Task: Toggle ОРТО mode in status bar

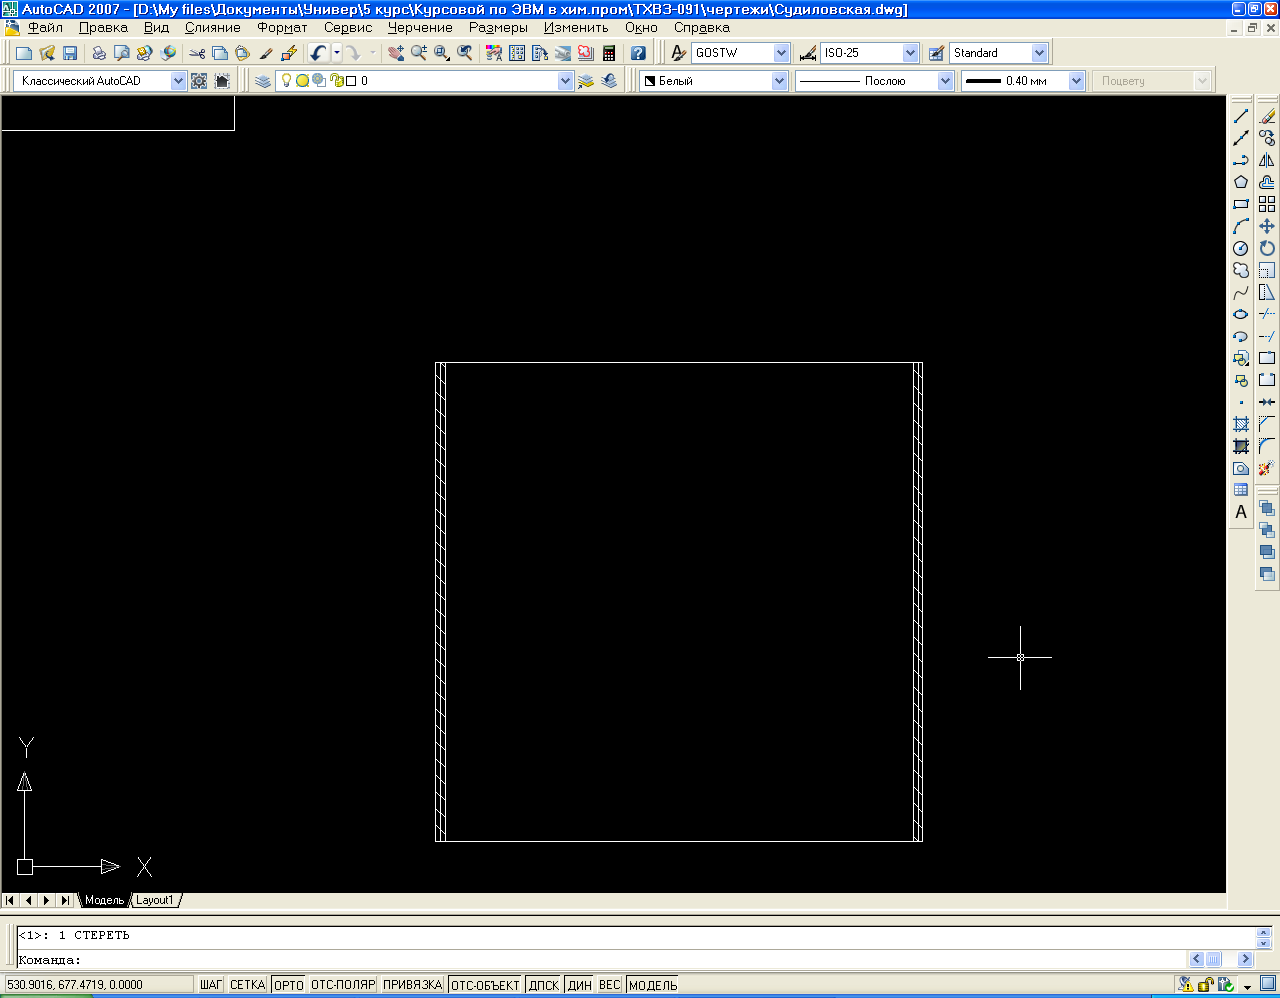Action: coord(288,985)
